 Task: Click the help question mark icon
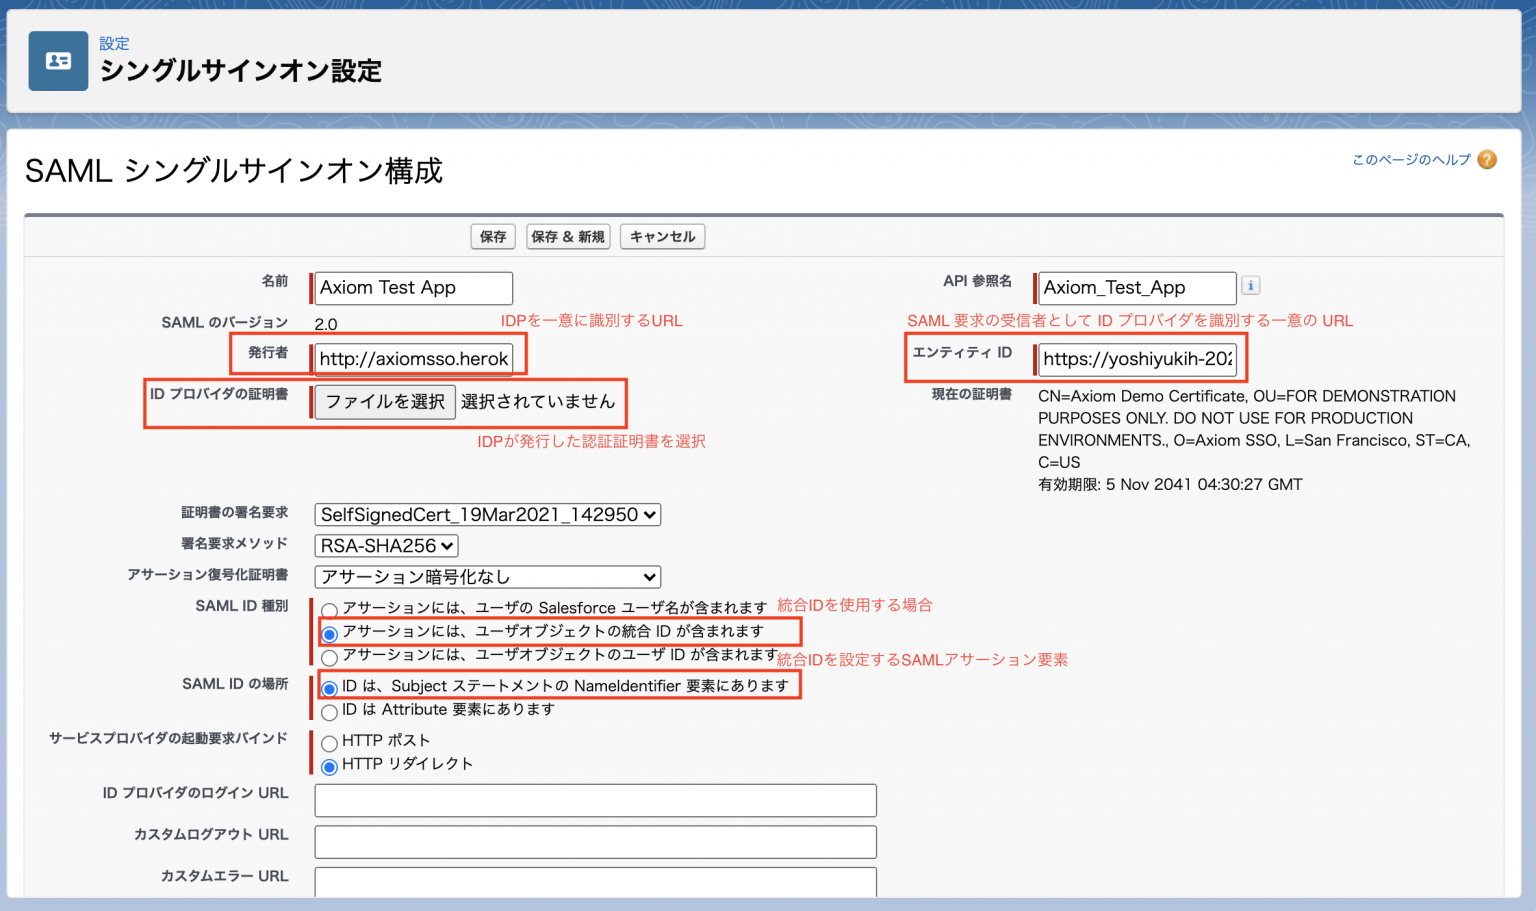point(1487,159)
